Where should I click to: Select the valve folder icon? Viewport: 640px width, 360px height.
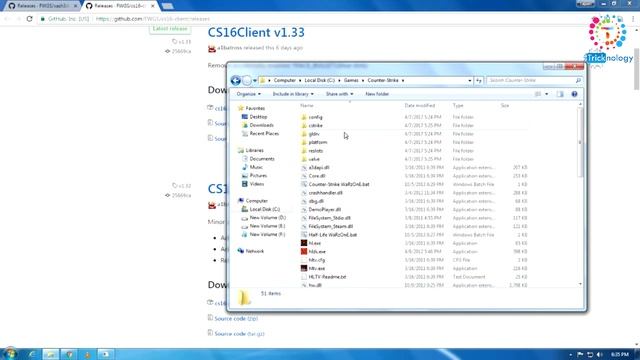304,159
